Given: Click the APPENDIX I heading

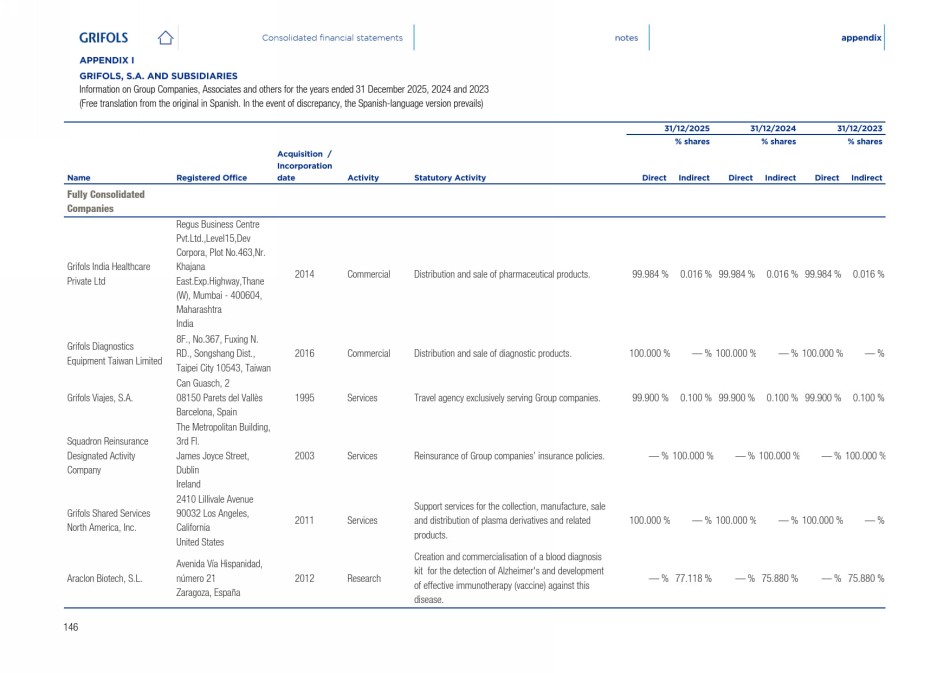Looking at the screenshot, I should pos(107,61).
